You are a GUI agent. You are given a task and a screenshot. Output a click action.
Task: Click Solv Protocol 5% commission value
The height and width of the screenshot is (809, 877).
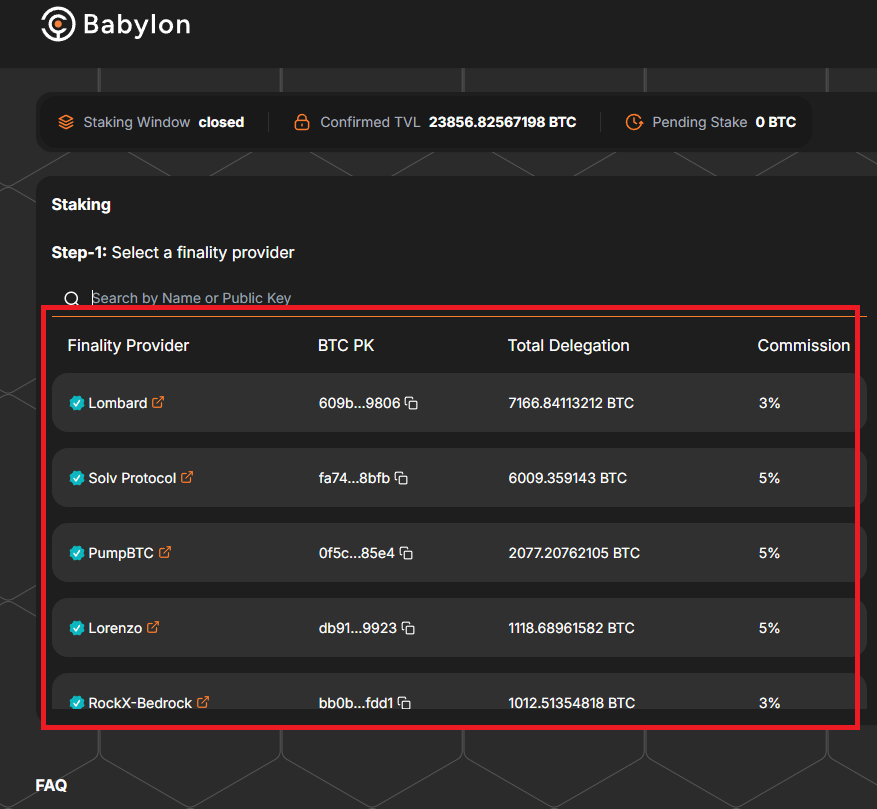769,478
